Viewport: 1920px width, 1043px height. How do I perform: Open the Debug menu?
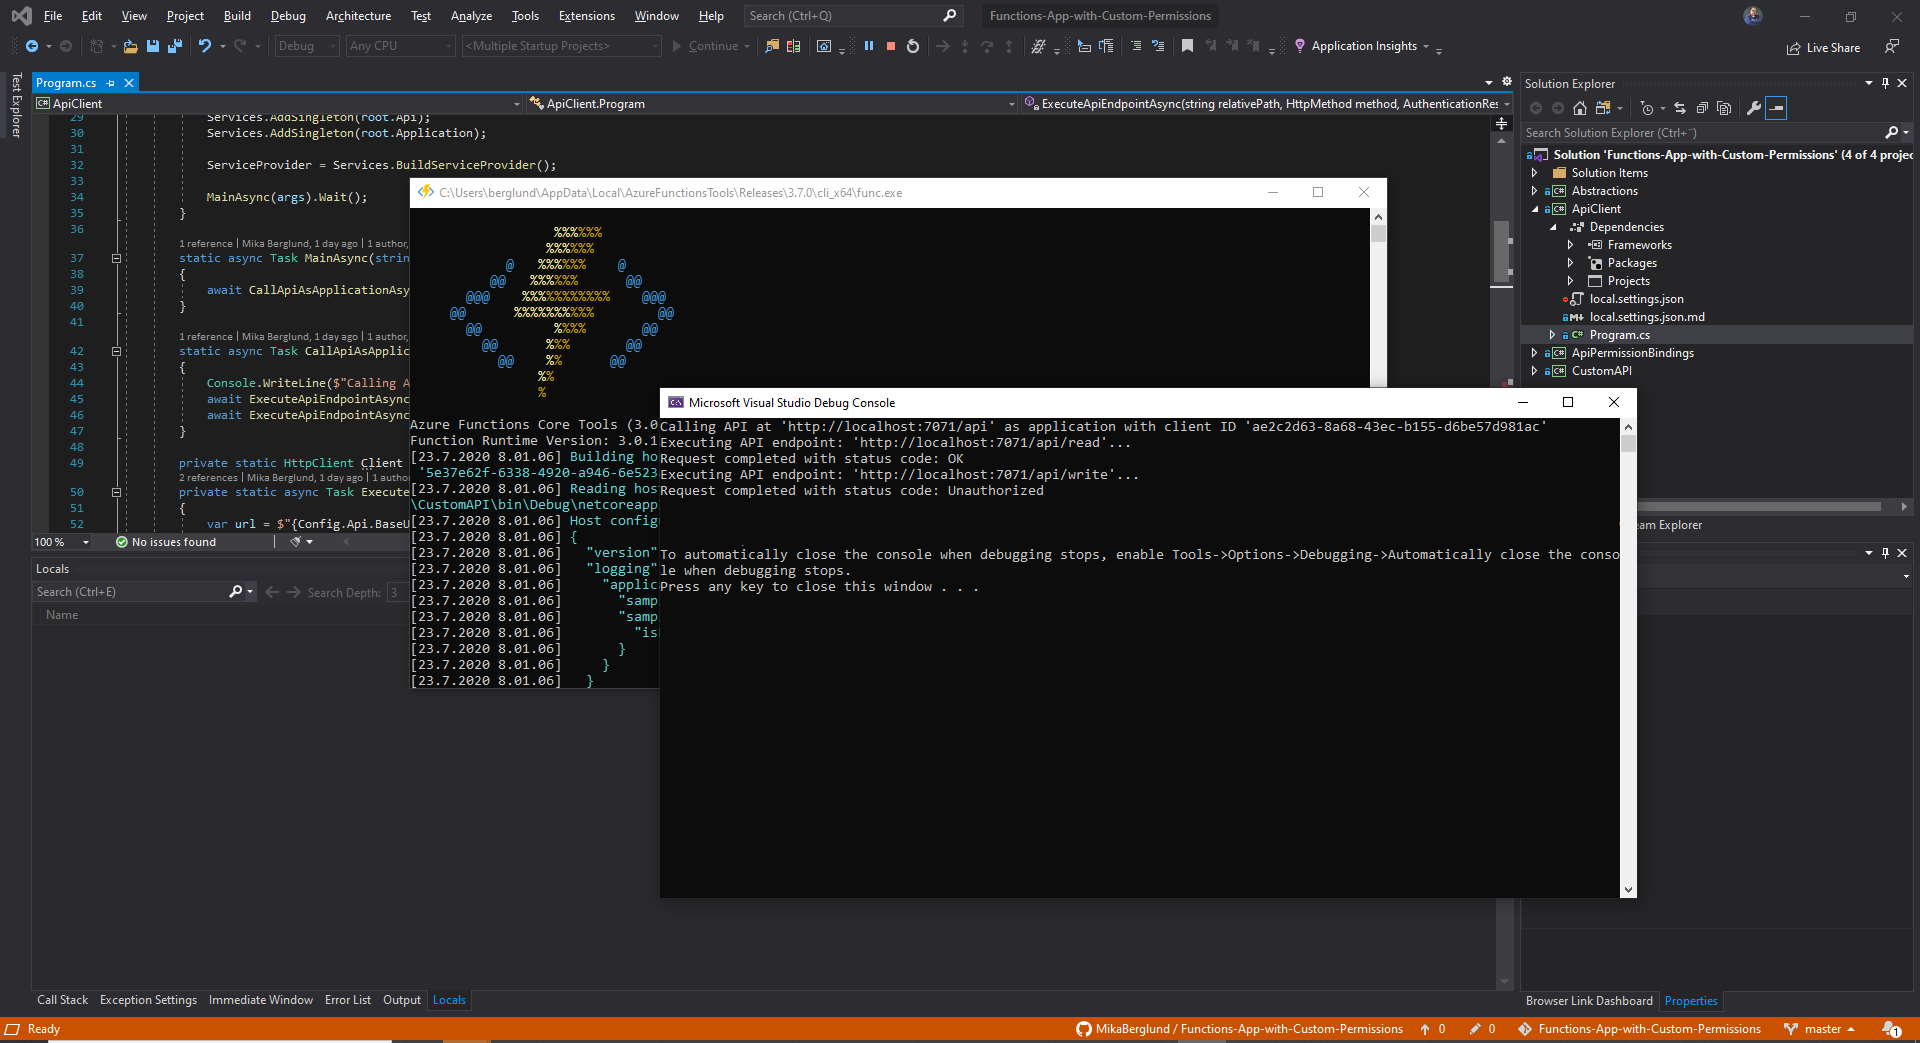288,16
